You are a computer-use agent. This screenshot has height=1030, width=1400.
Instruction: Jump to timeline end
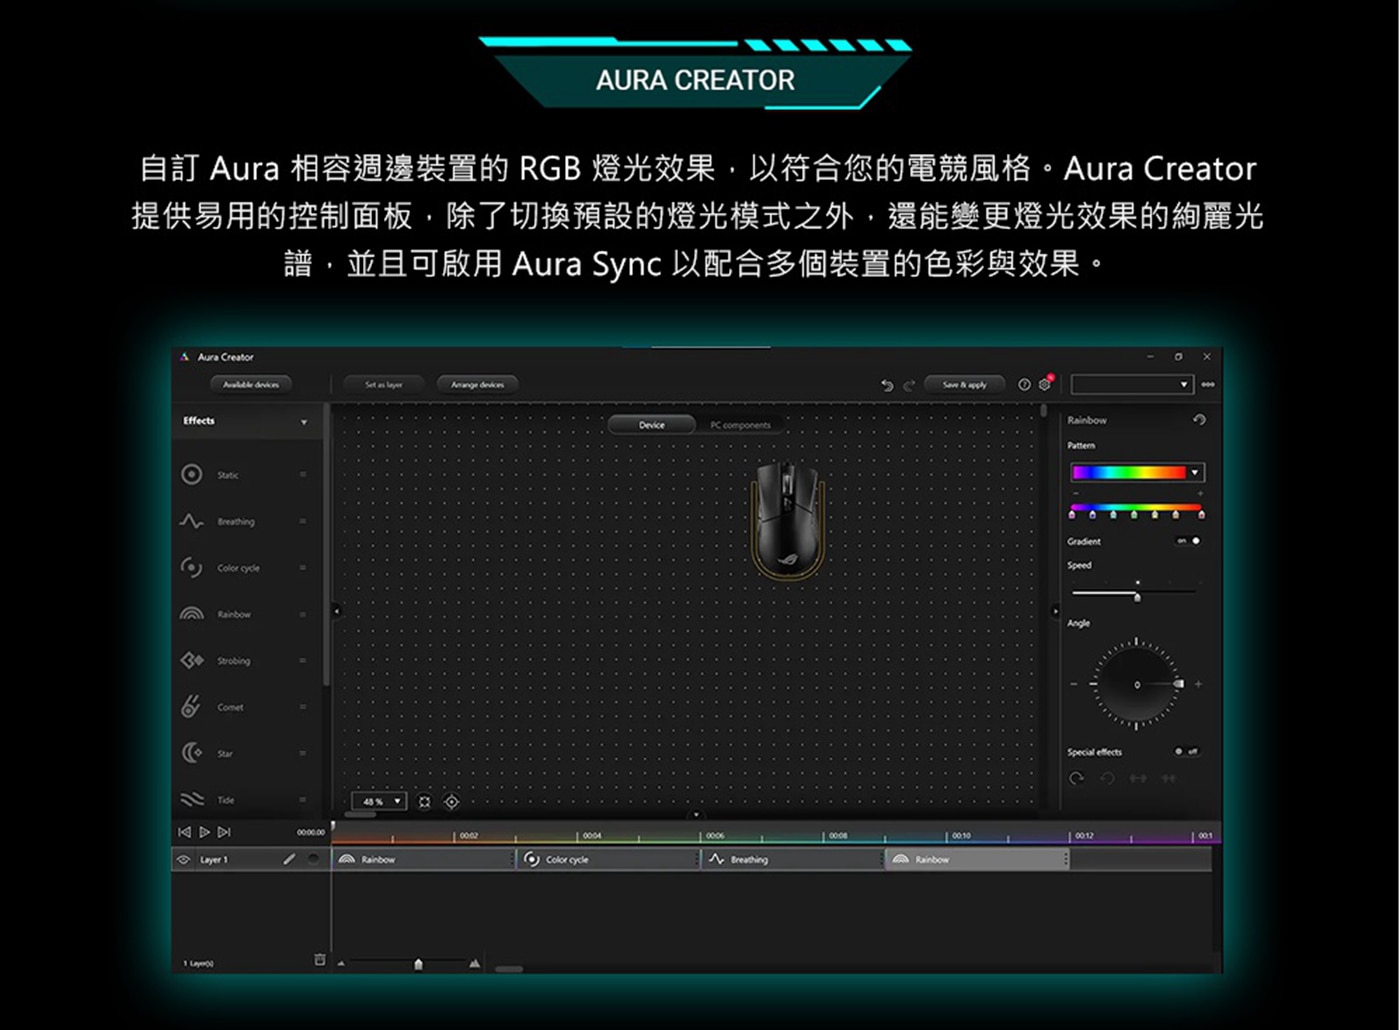coord(224,832)
